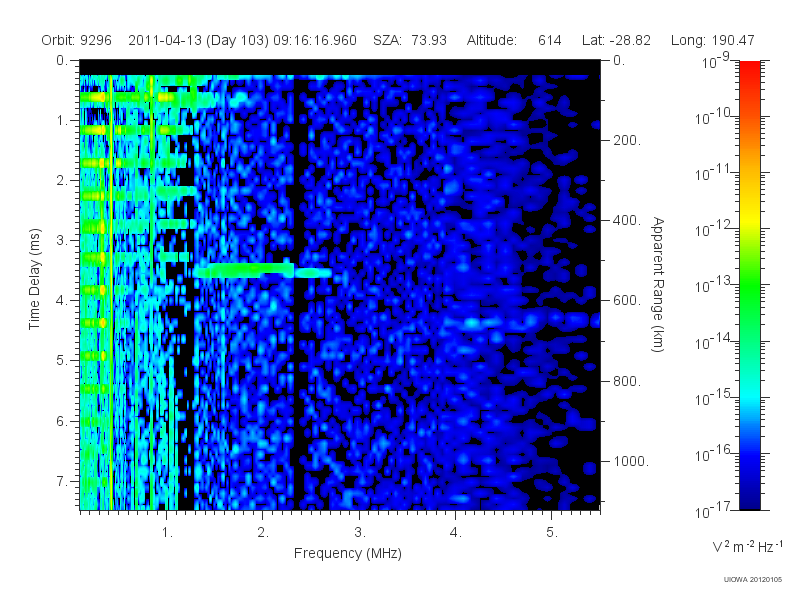Click the 'Lat: -28.82' value

pyautogui.click(x=616, y=40)
